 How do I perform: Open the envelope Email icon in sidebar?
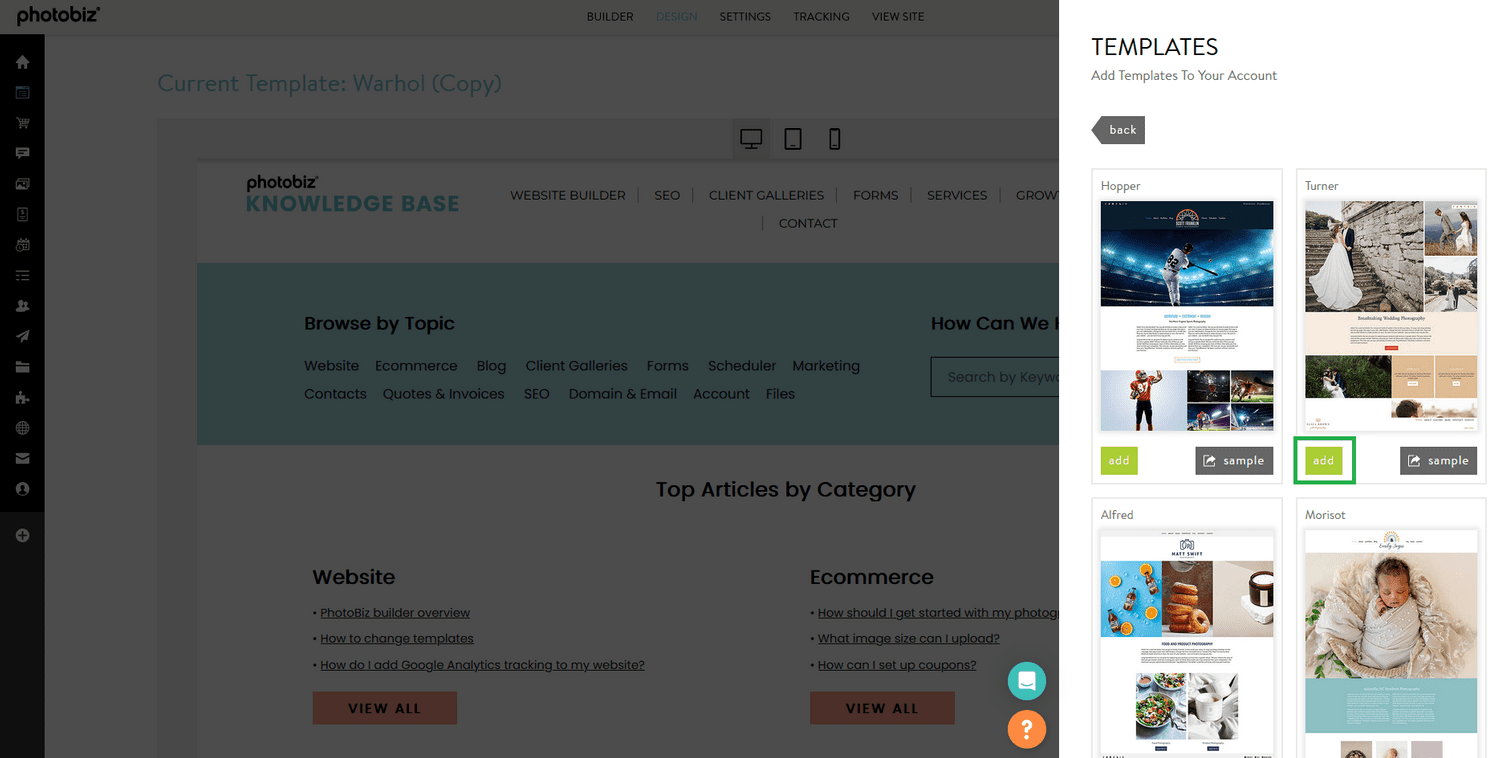22,458
